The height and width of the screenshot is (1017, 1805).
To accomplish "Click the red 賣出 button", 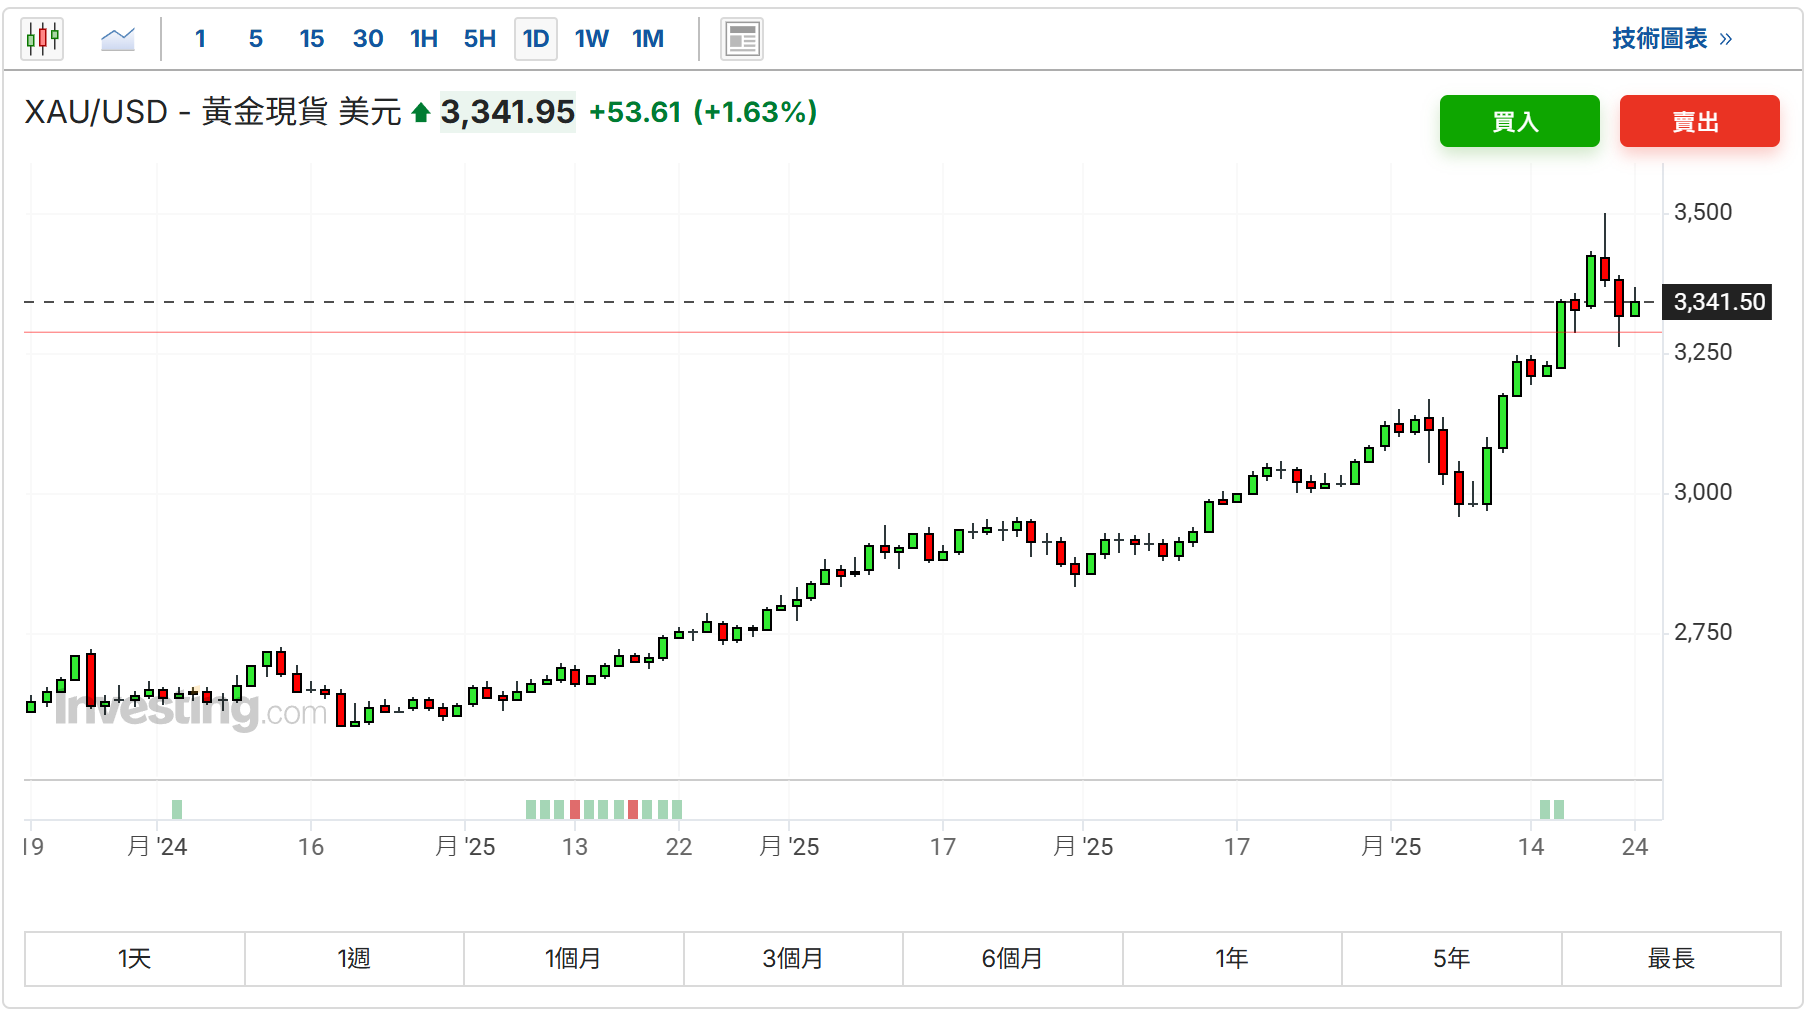I will click(x=1700, y=121).
